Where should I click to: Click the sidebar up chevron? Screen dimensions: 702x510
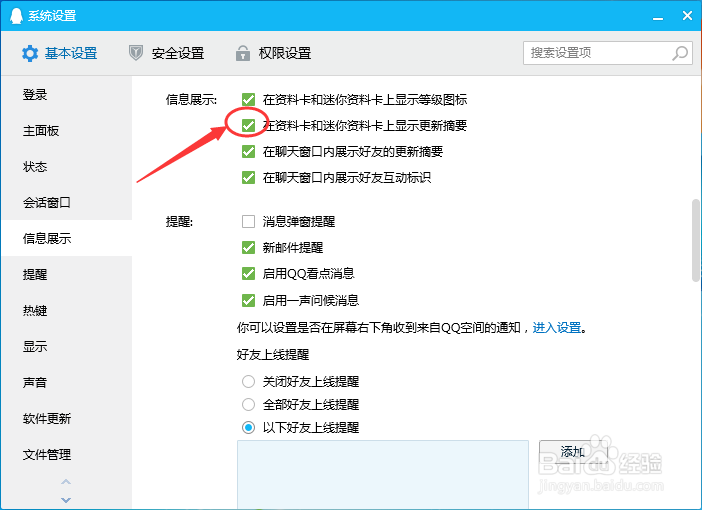tap(66, 482)
